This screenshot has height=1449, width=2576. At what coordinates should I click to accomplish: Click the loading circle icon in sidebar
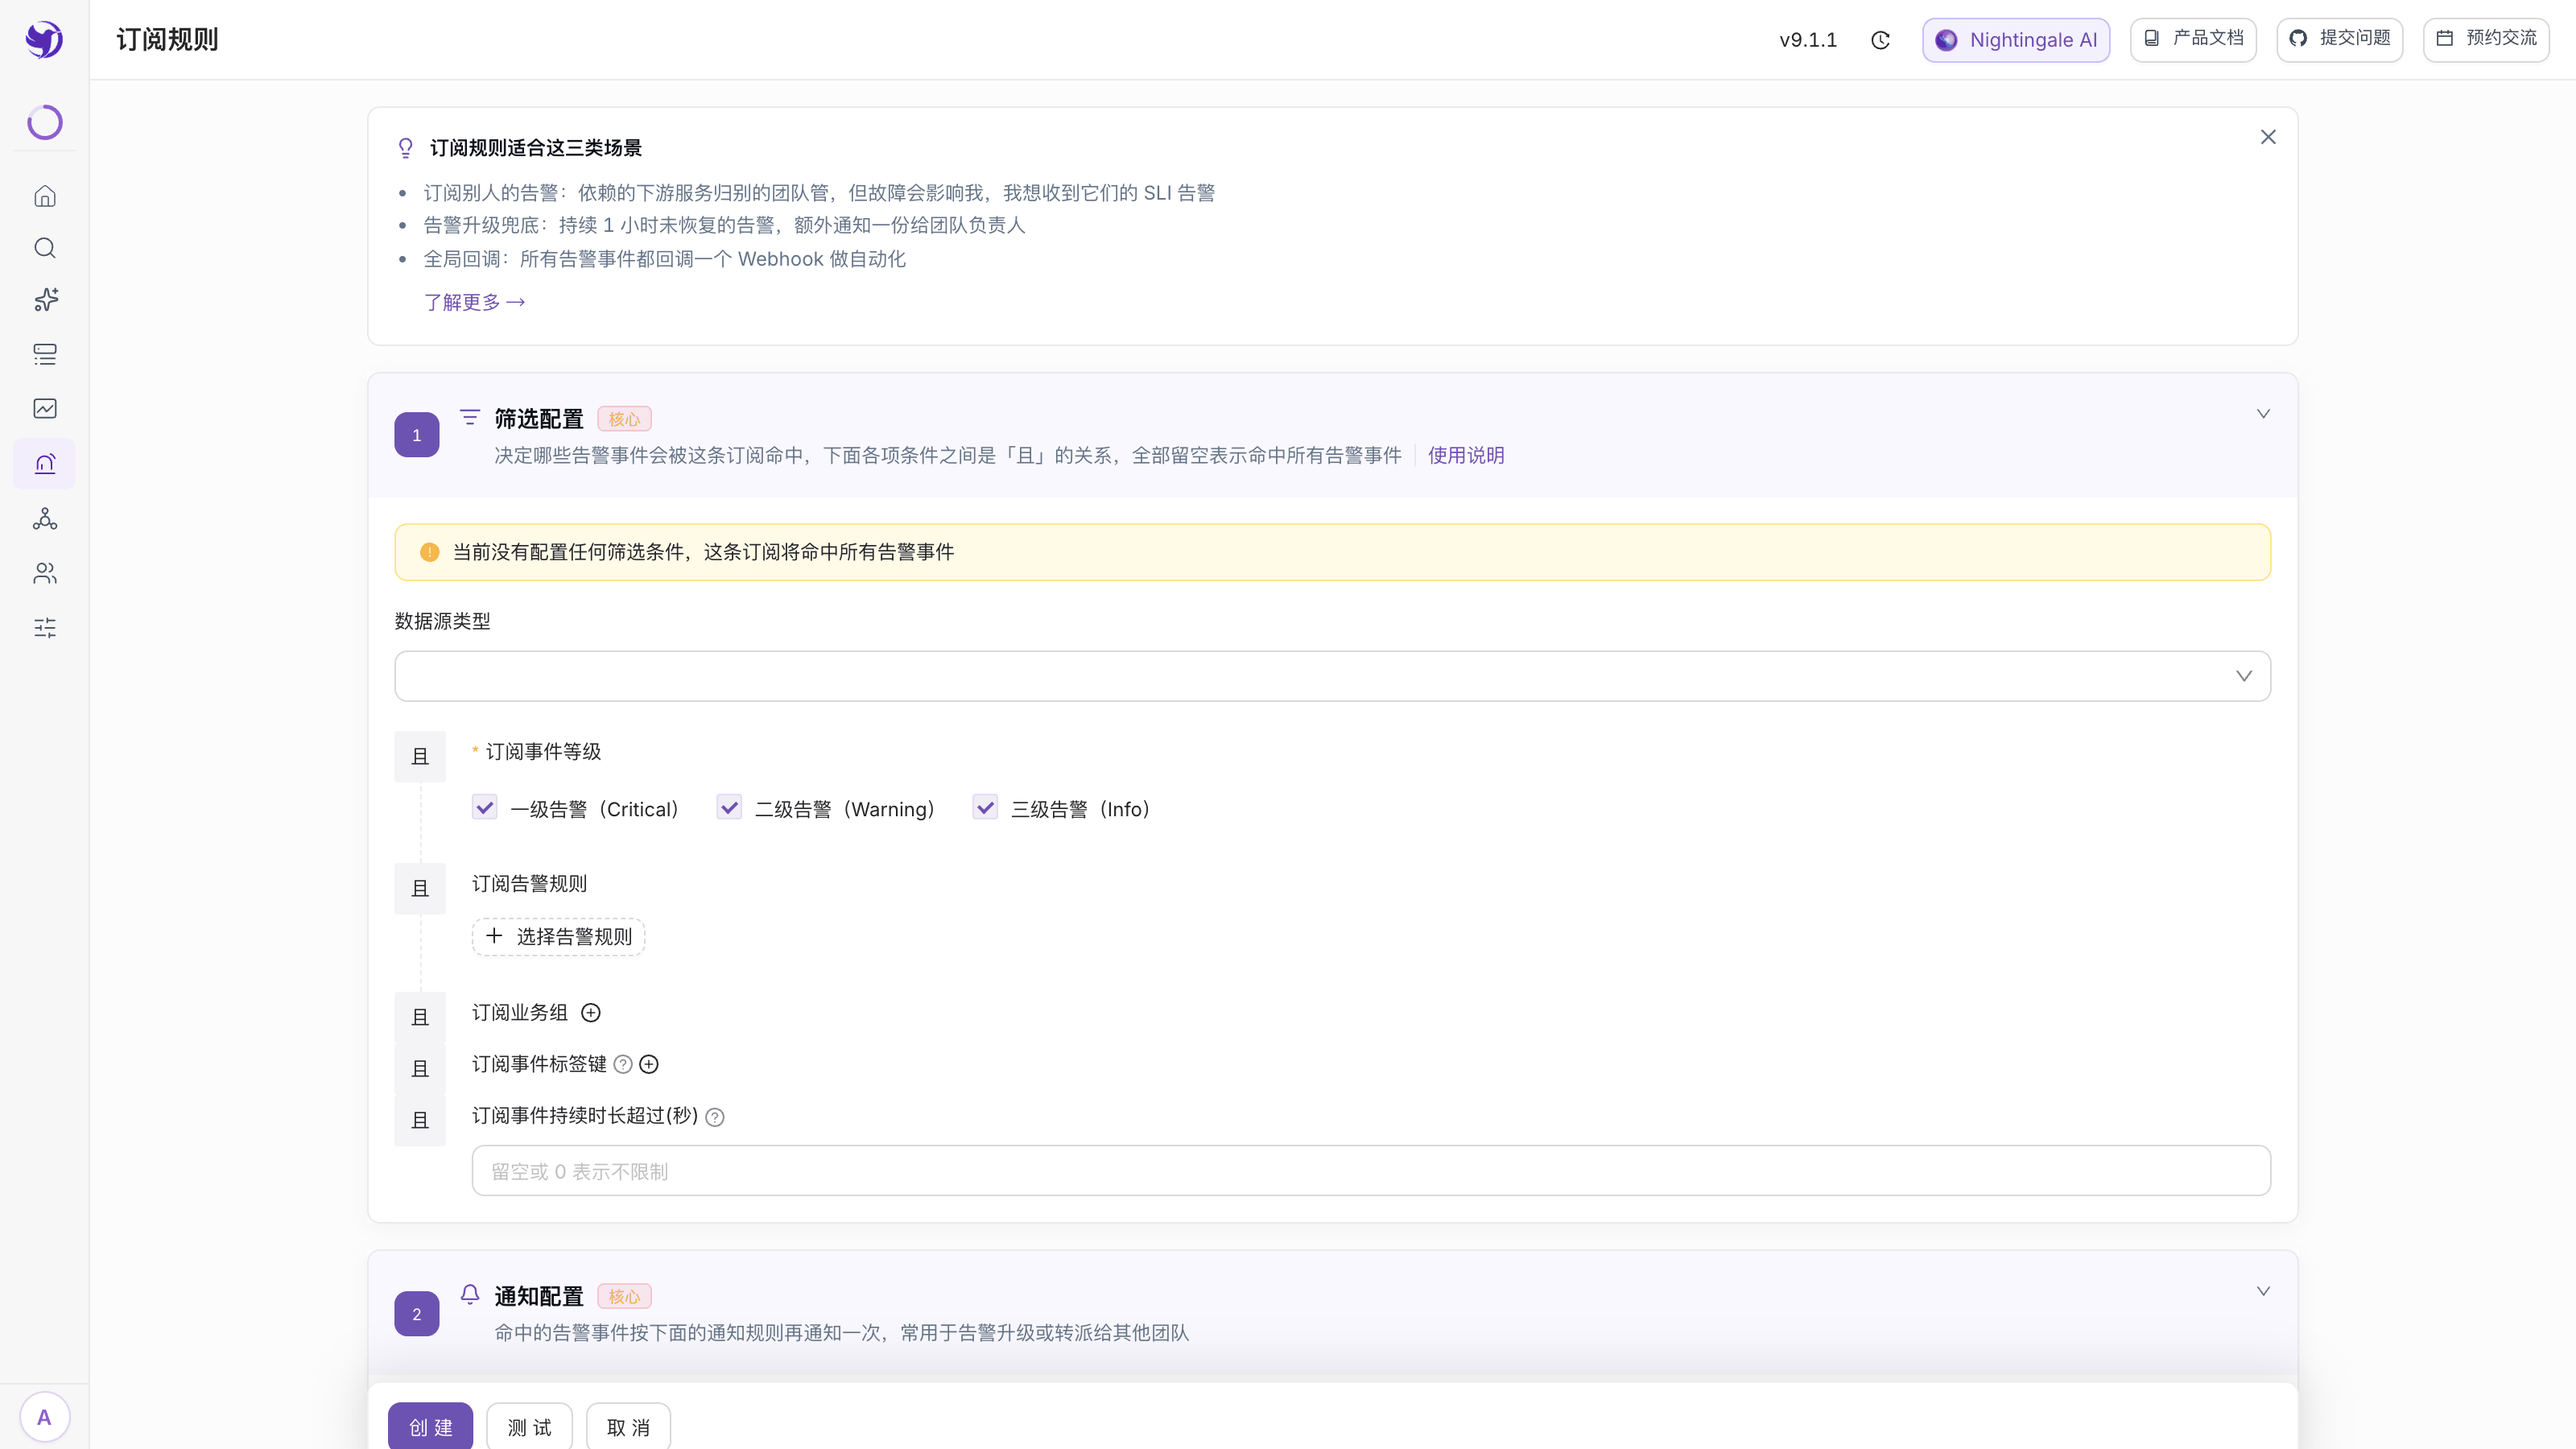click(x=45, y=122)
